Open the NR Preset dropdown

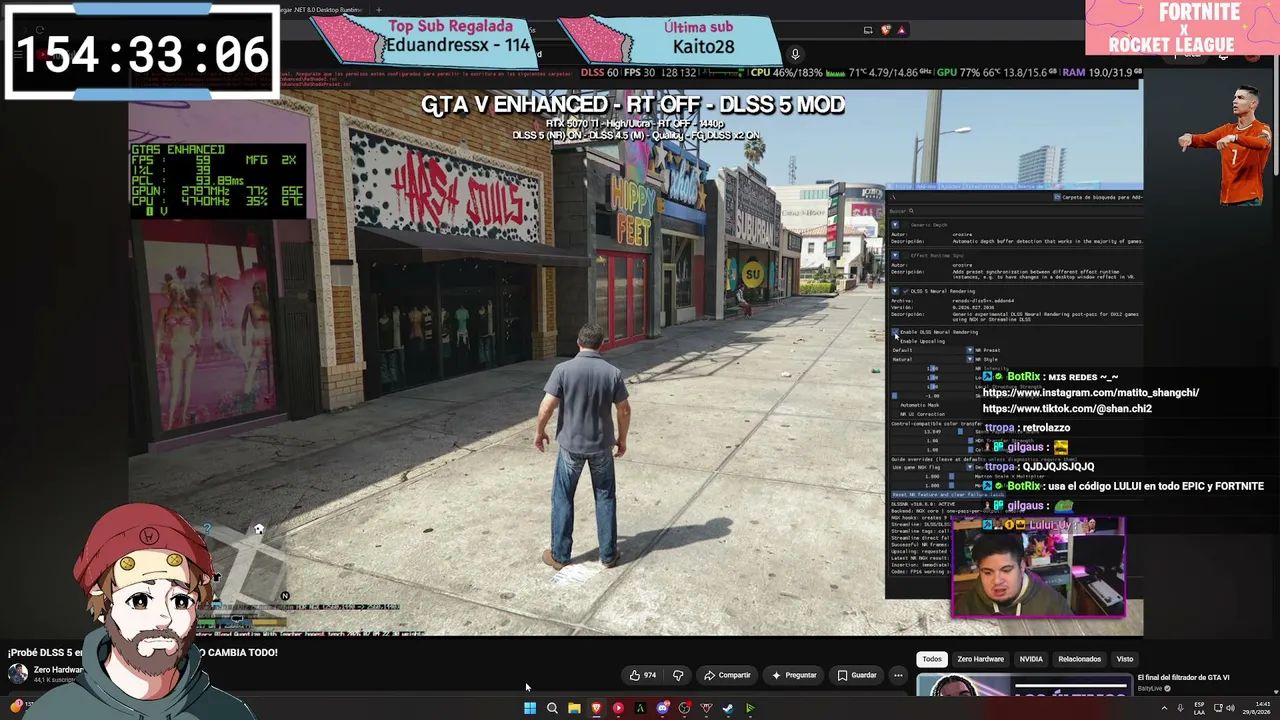pyautogui.click(x=931, y=350)
